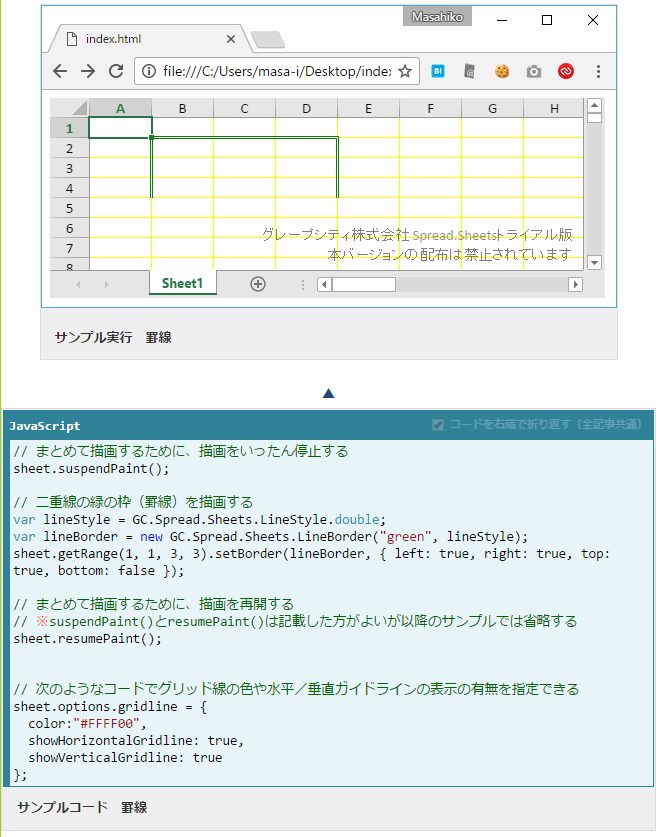Close the browser window
The width and height of the screenshot is (661, 837).
click(x=593, y=20)
